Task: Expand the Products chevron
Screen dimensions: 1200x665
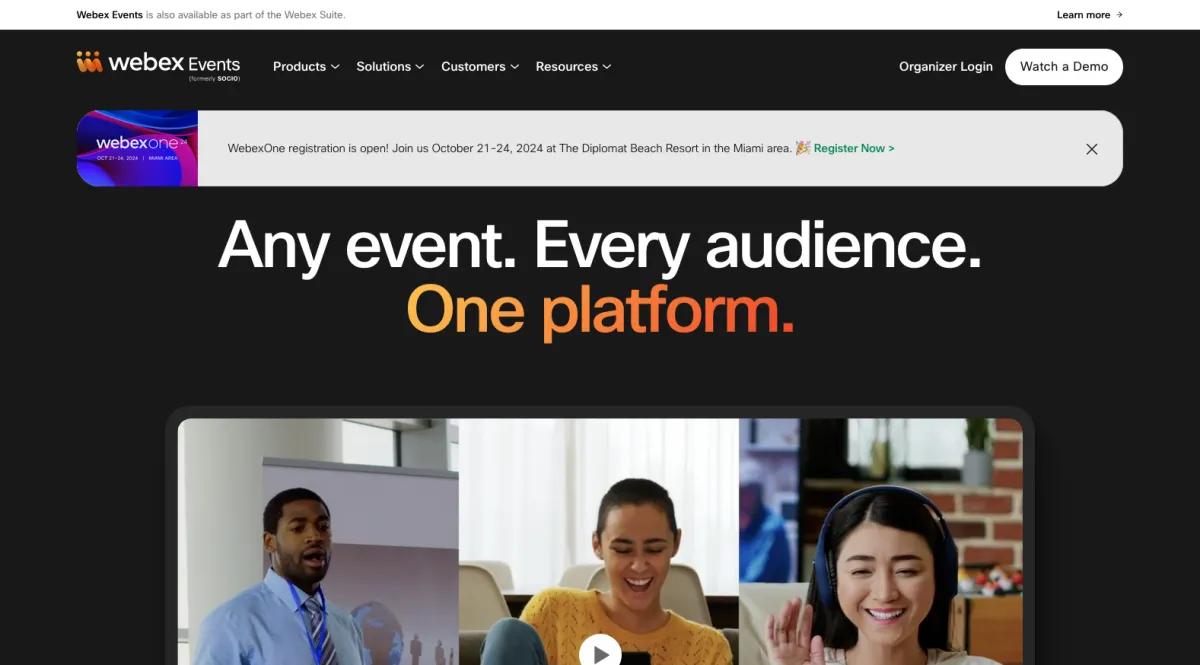Action: coord(335,67)
